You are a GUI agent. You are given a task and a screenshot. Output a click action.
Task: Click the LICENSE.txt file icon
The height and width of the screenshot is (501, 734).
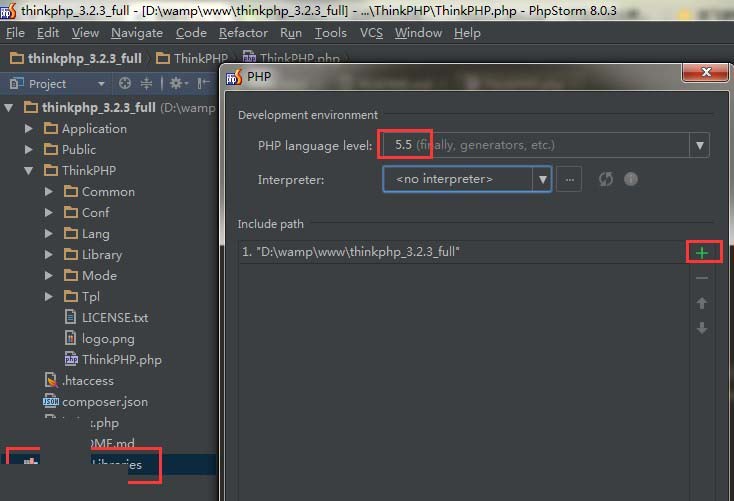[70, 317]
